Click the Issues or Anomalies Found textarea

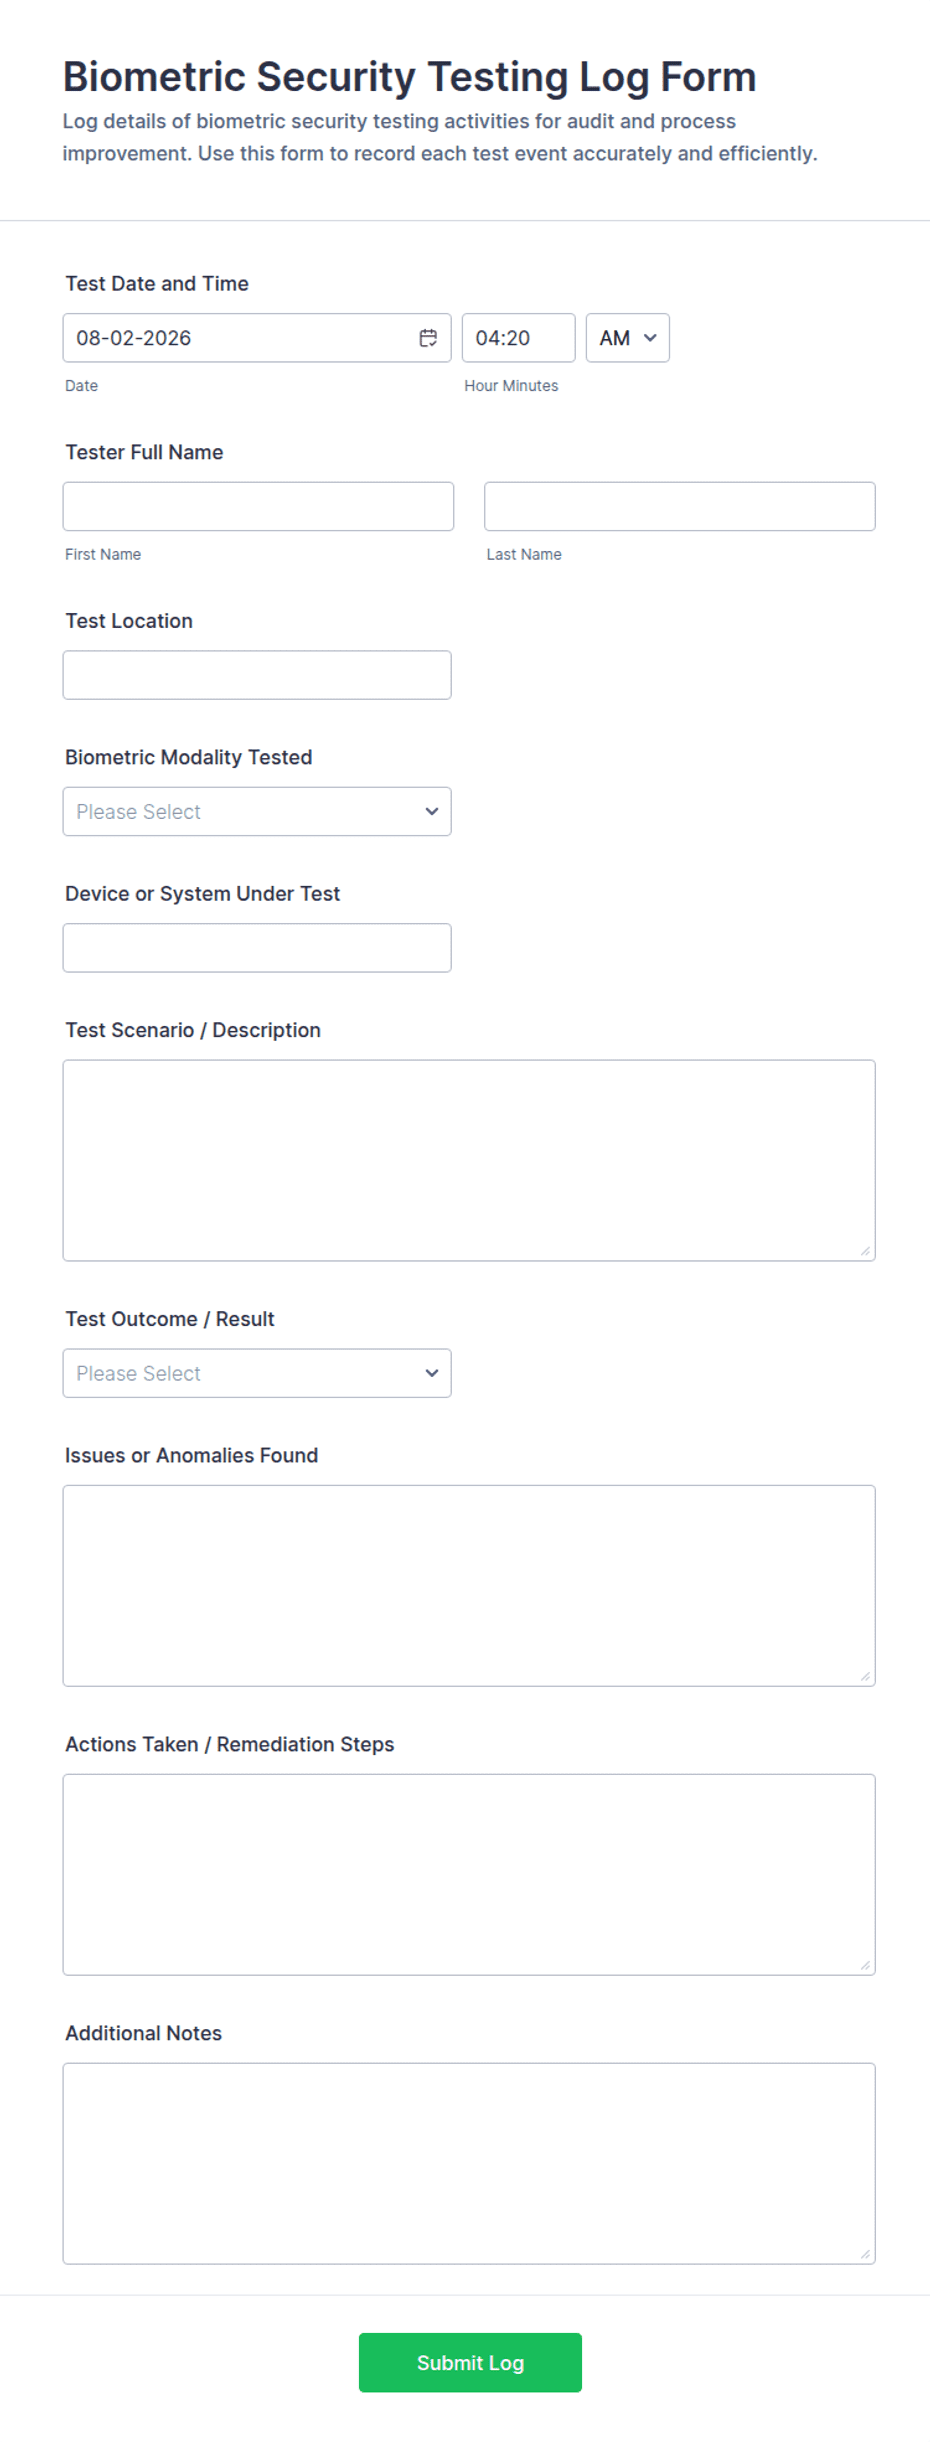469,1586
